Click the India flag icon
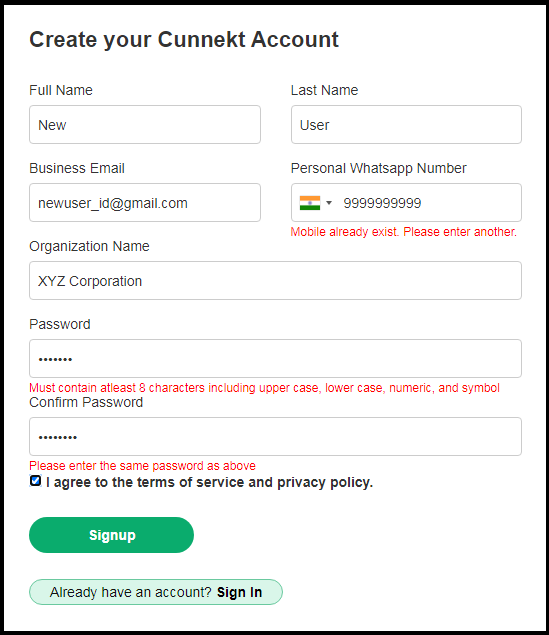549x635 pixels. pos(310,203)
